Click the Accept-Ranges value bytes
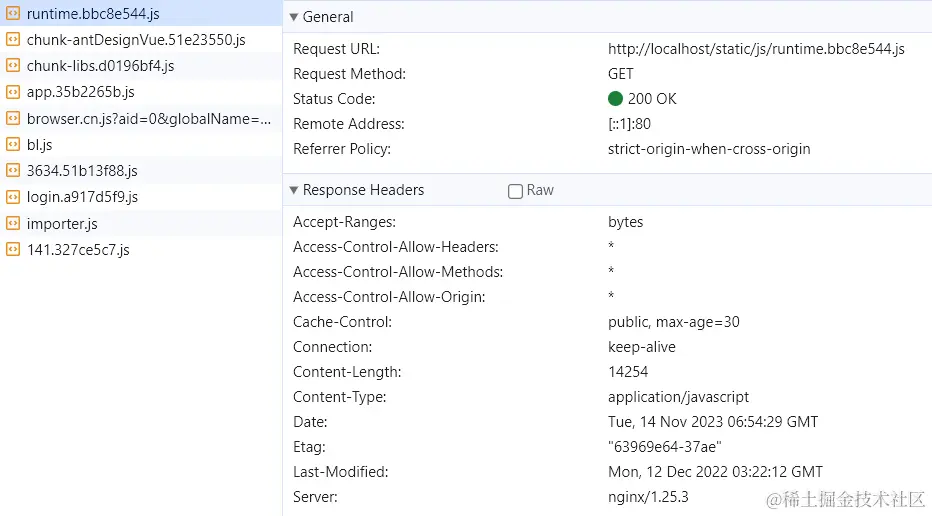The image size is (932, 516). (x=625, y=222)
